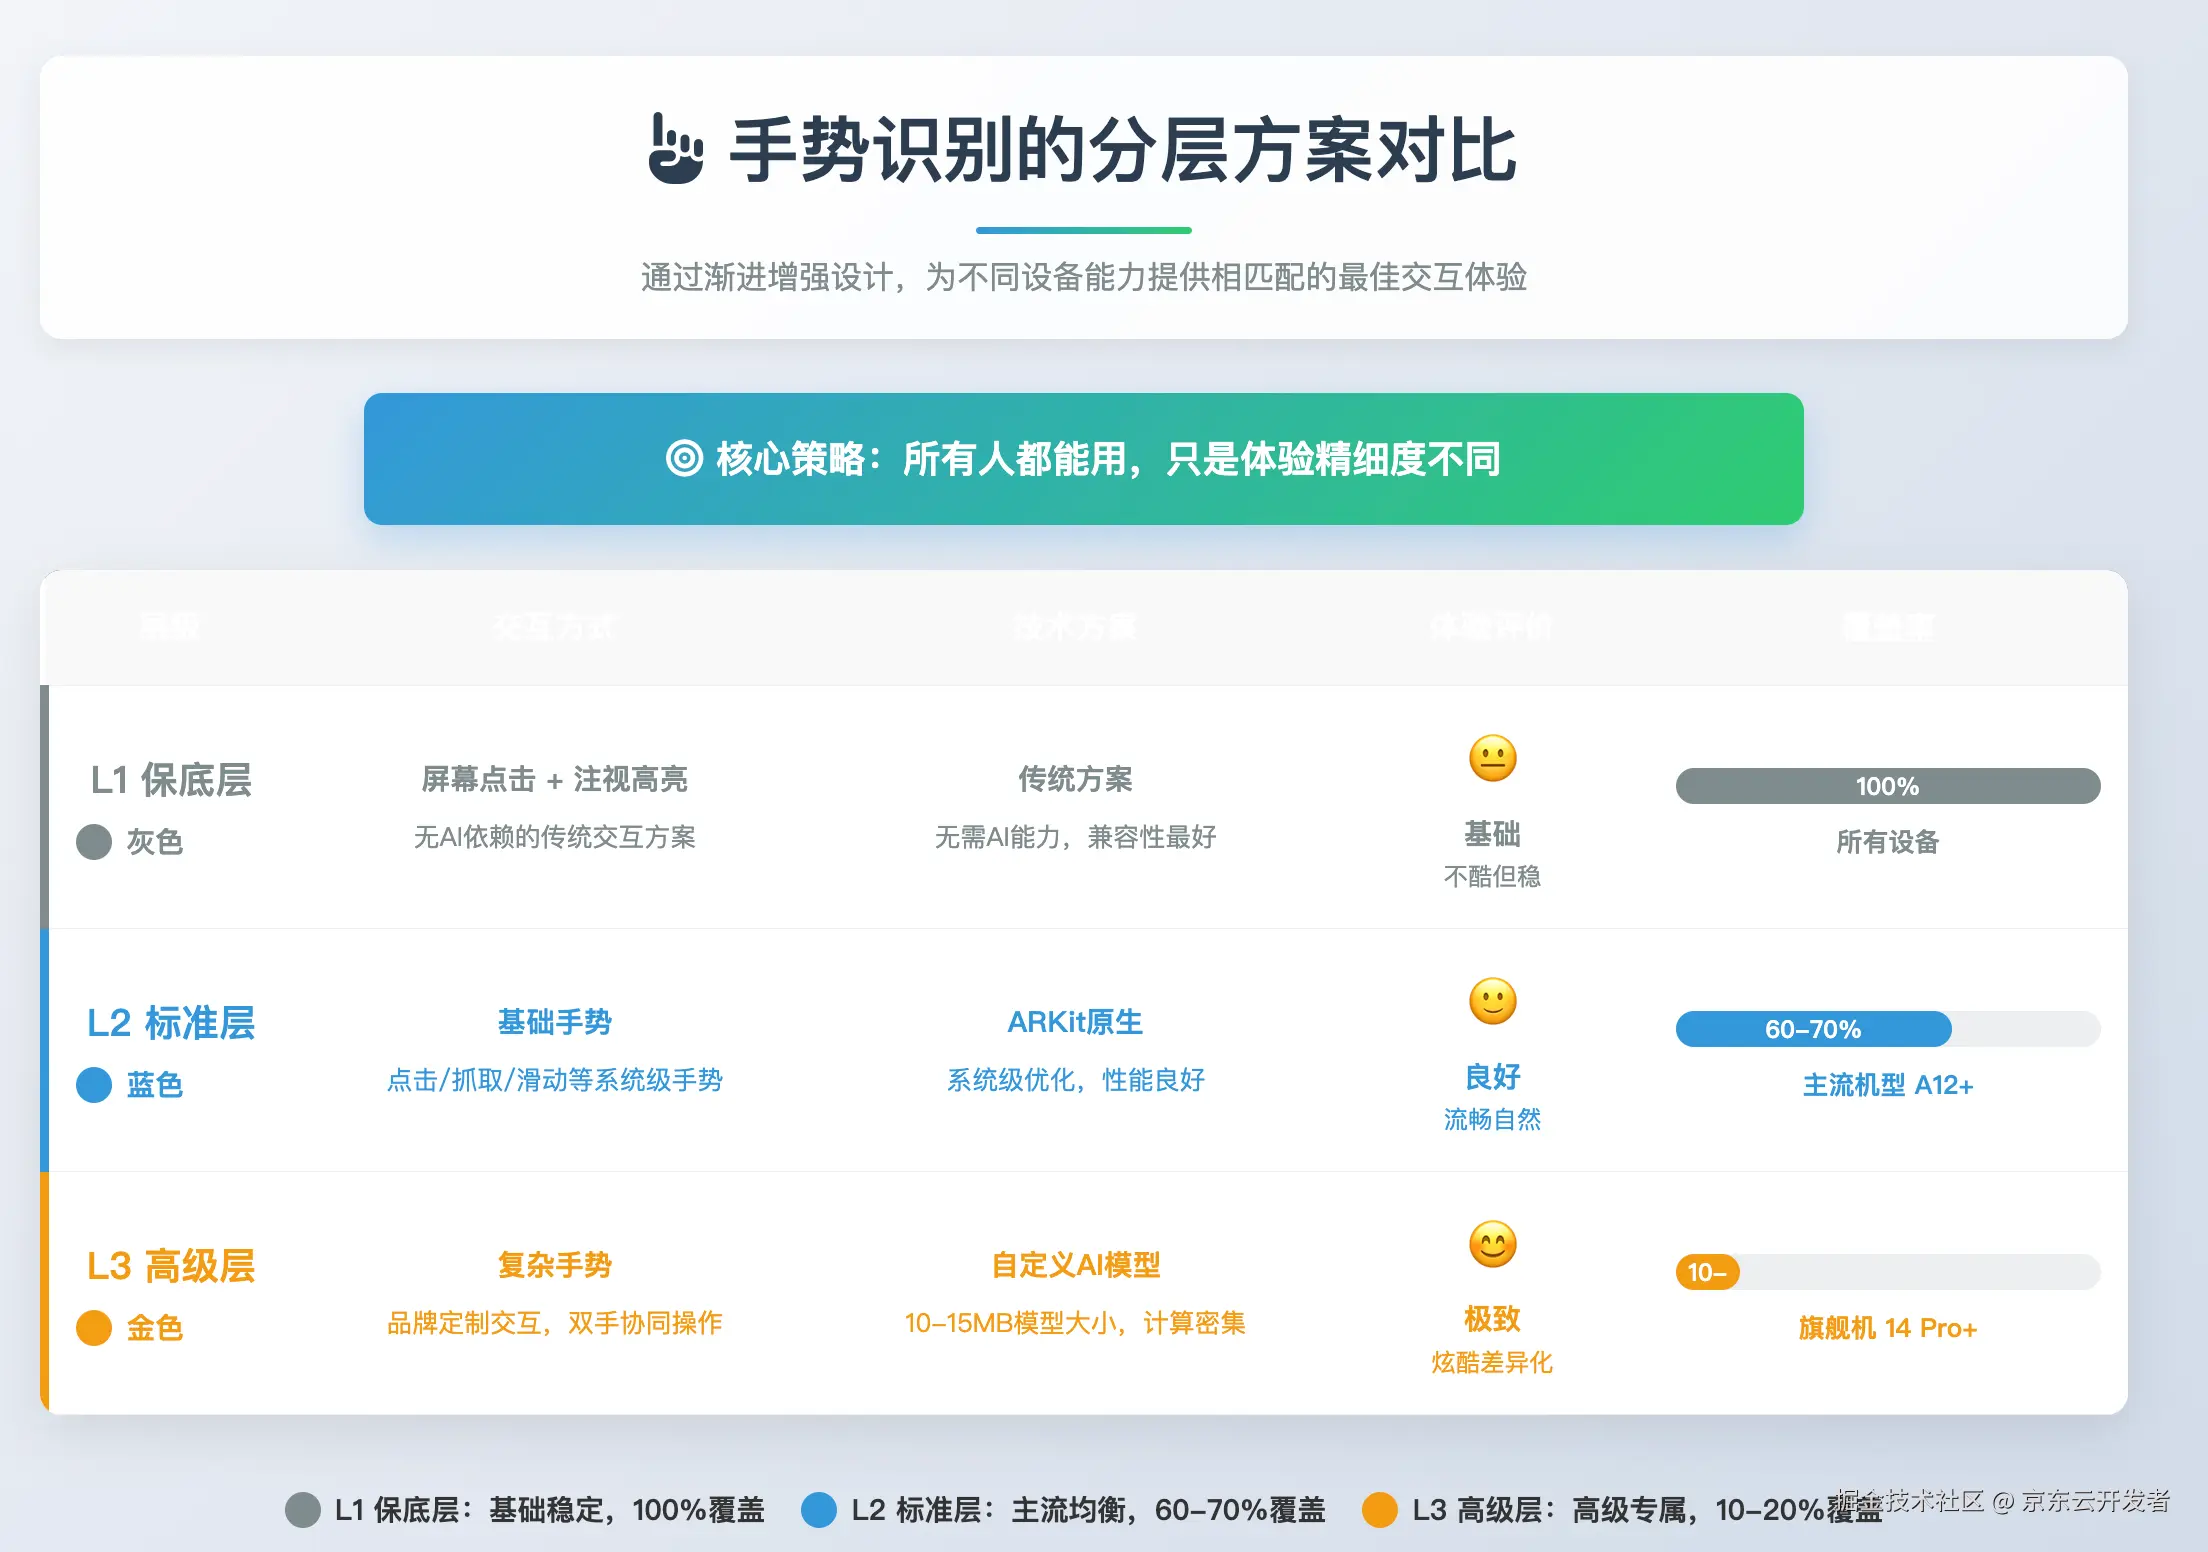2208x1552 pixels.
Task: Click the gold dot beside L3 高级层
Action: (x=93, y=1328)
